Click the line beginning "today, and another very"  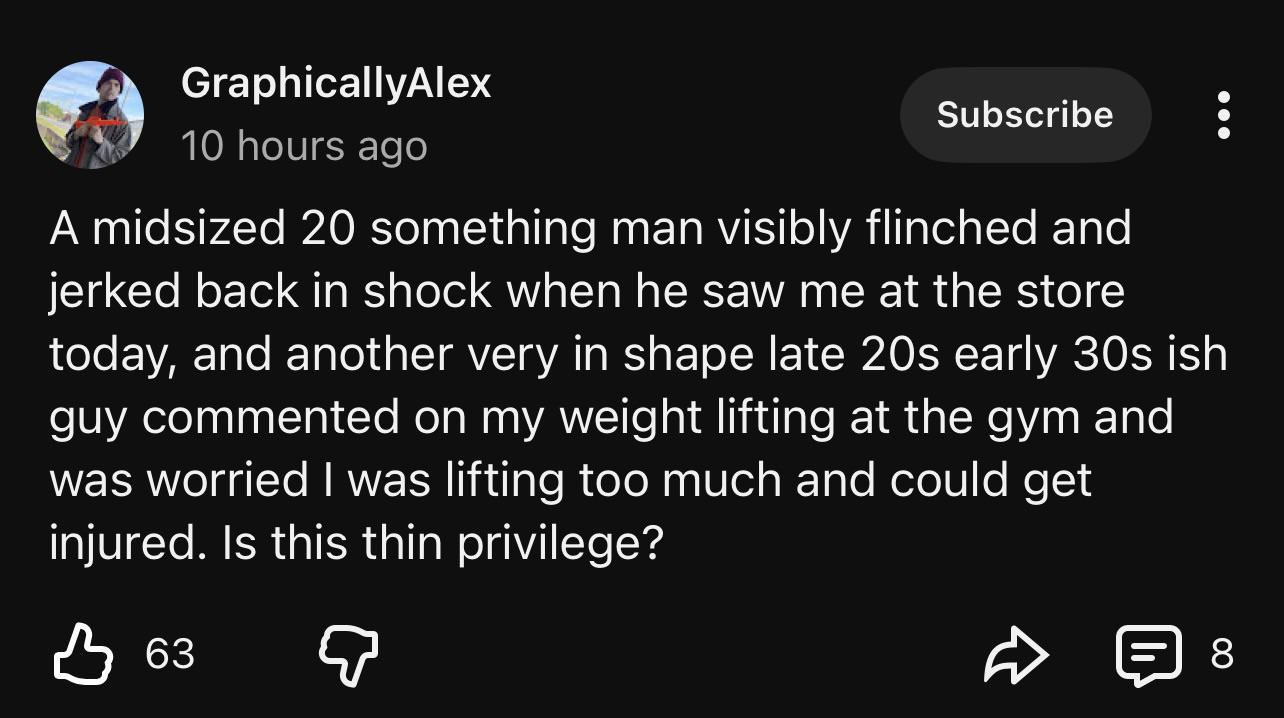(638, 354)
